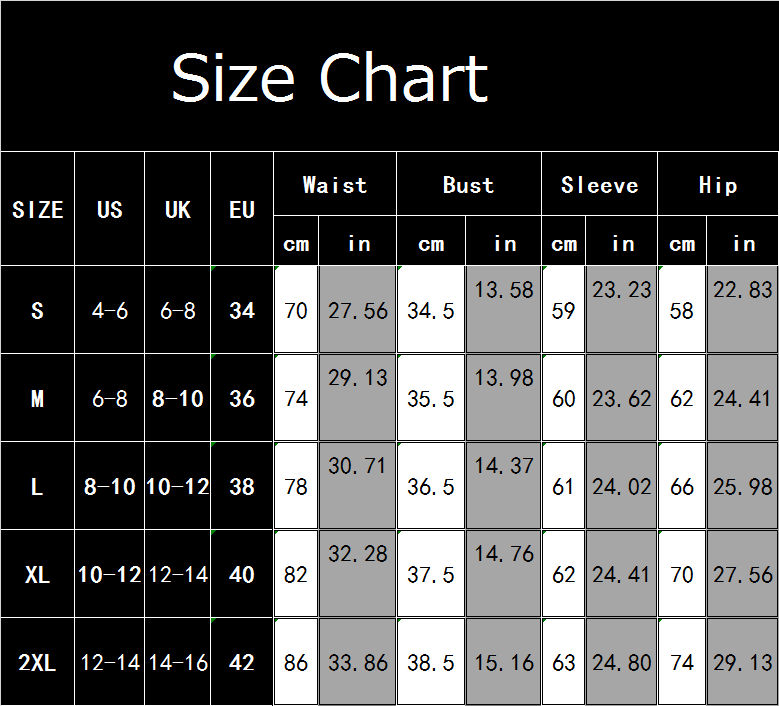Screen dimensions: 779x706
Task: Select the 24.80 sleeve inches cell
Action: tap(622, 663)
